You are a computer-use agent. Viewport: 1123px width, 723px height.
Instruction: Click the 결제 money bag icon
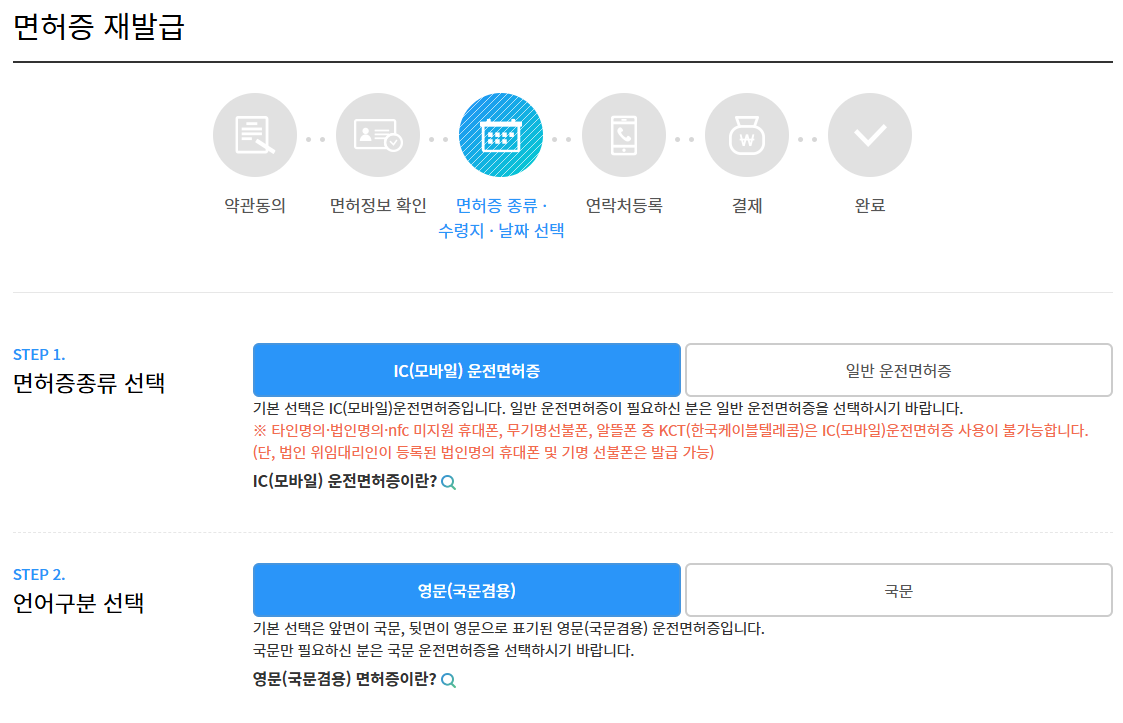pyautogui.click(x=747, y=134)
